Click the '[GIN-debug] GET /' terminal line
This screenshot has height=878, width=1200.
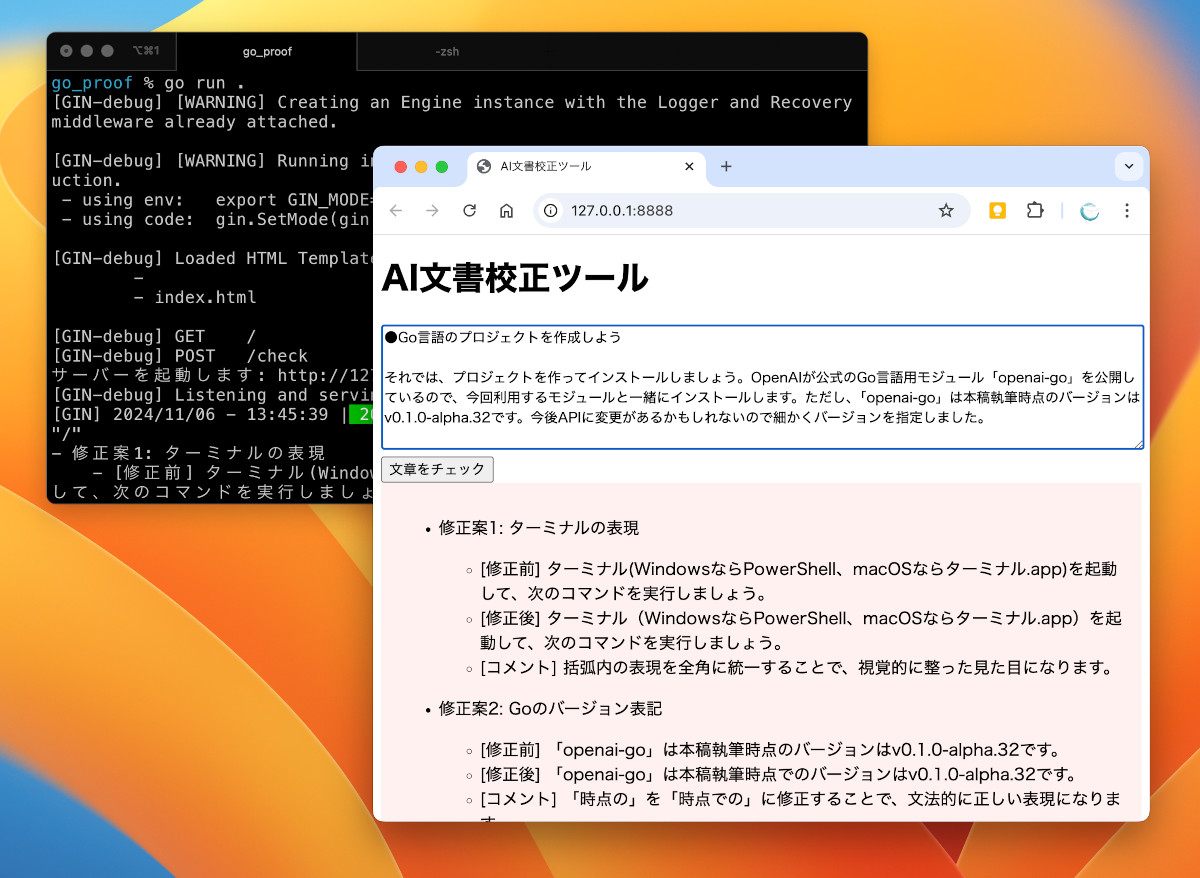coord(154,337)
